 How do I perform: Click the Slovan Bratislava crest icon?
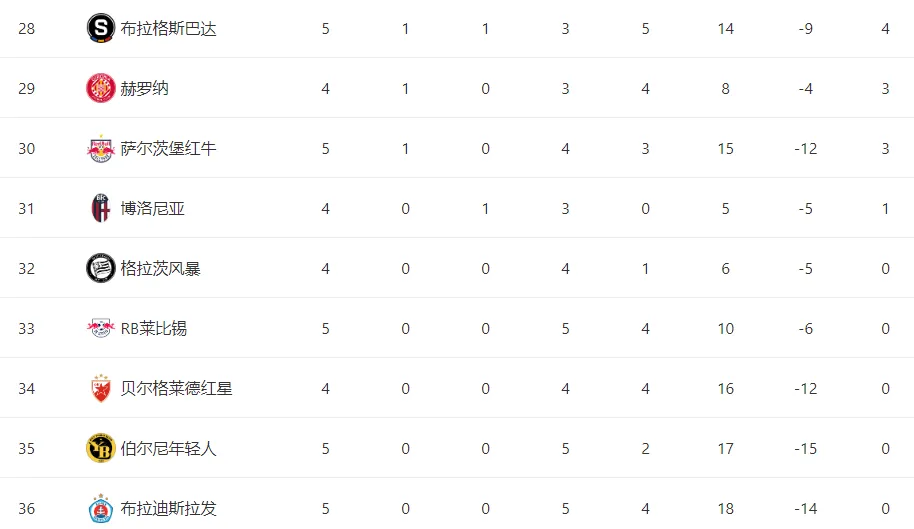(x=100, y=508)
